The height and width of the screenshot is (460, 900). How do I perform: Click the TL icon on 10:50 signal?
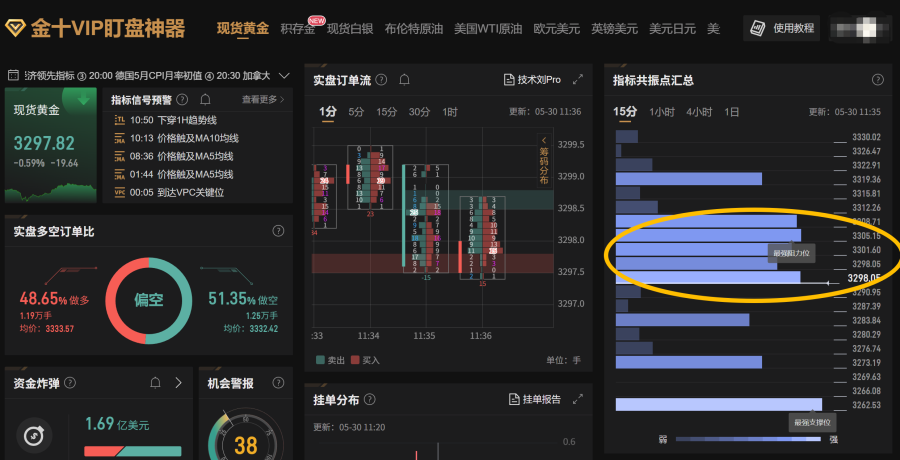[119, 120]
